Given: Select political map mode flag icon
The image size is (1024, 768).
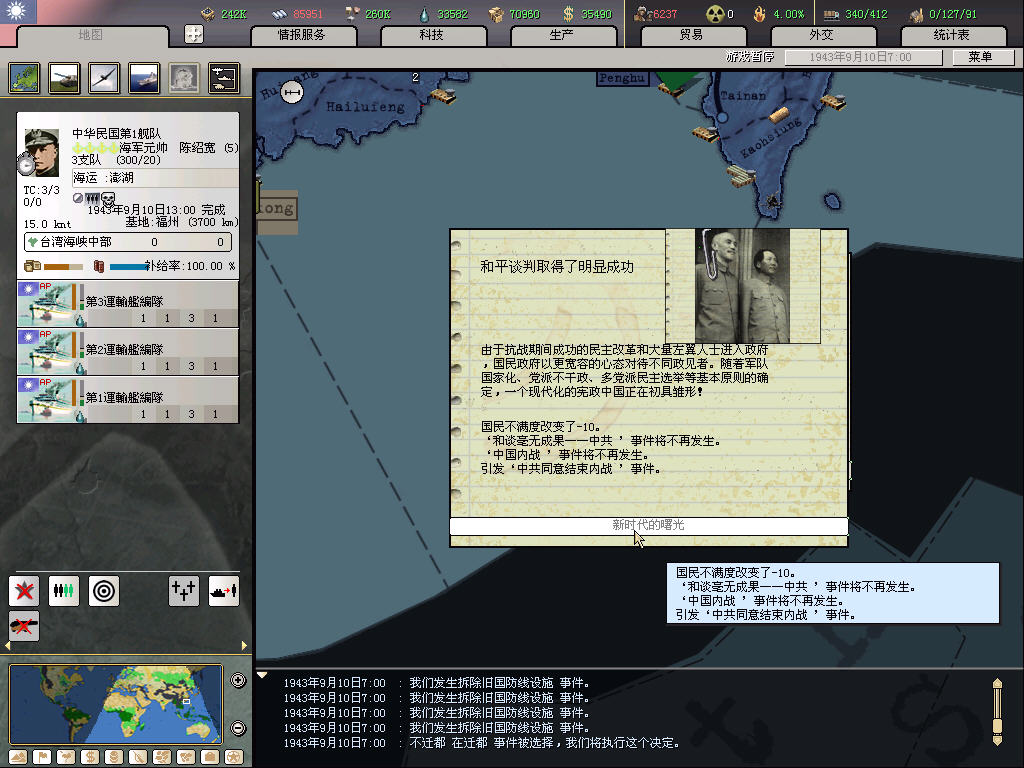Looking at the screenshot, I should click(x=42, y=758).
